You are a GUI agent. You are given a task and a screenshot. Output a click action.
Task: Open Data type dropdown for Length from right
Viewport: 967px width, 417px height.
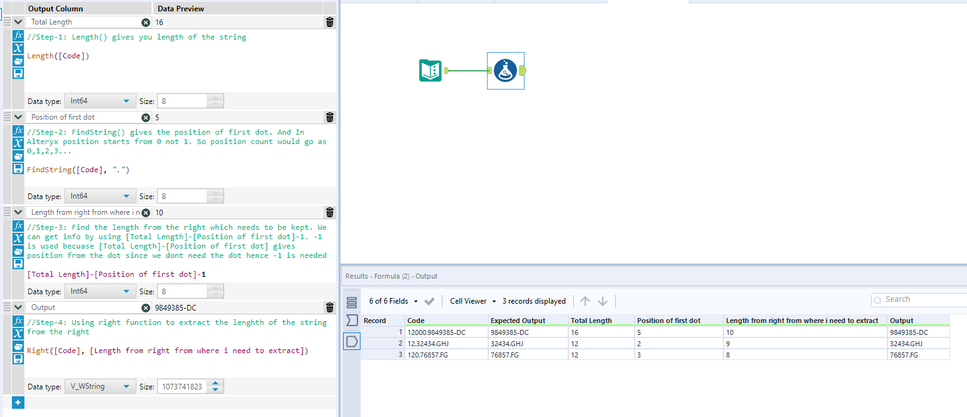100,291
